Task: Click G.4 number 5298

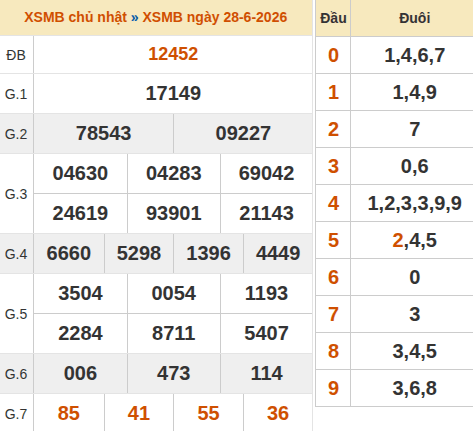Action: (139, 253)
